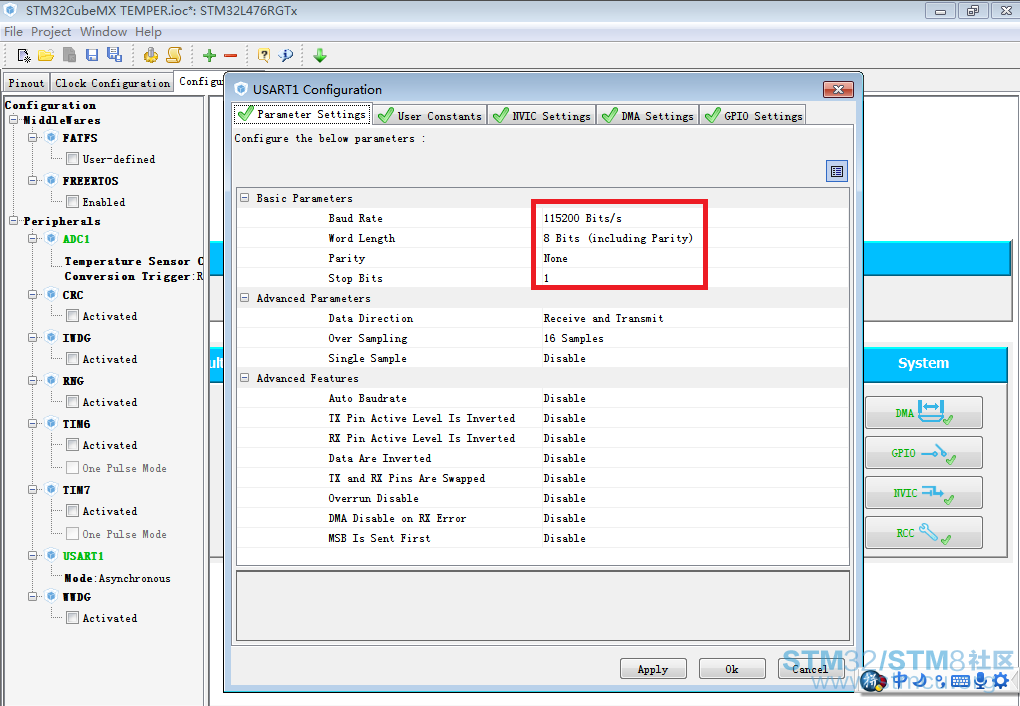Collapse the TIM6 tree node

(33, 424)
